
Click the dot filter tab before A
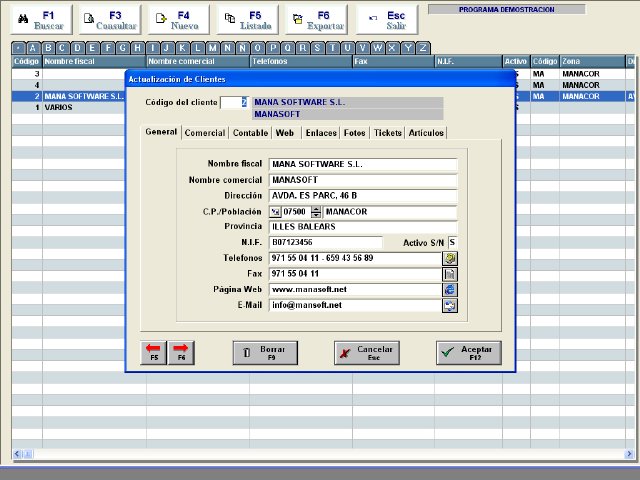[x=18, y=48]
